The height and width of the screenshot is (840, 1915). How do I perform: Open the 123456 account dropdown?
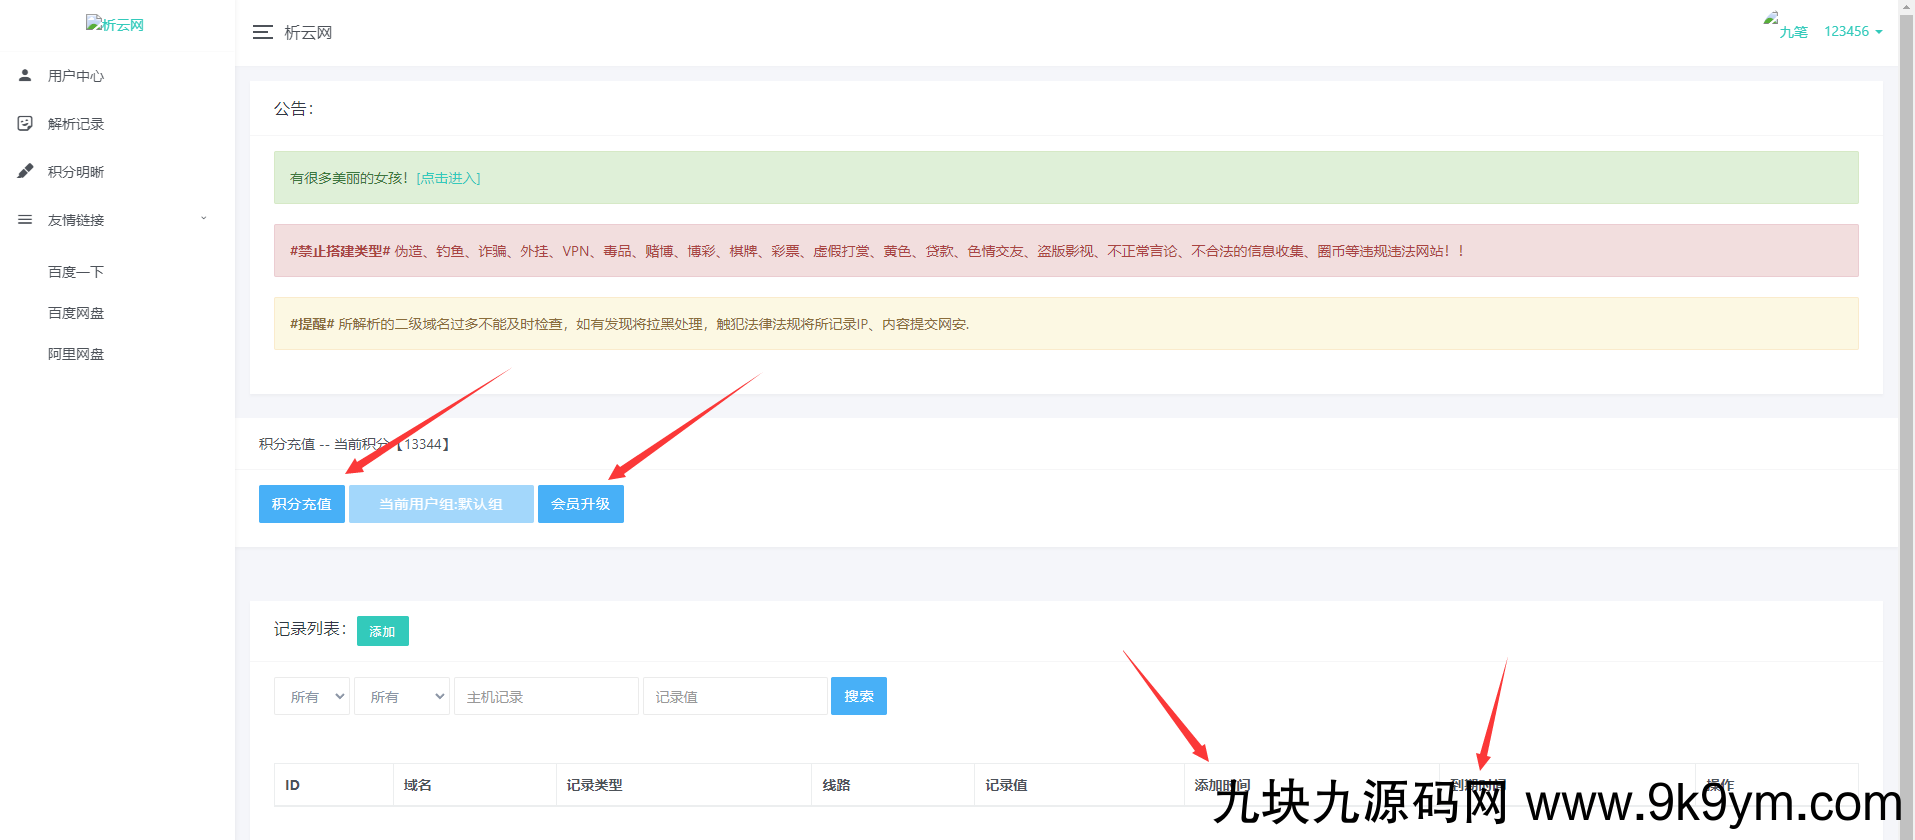coord(1852,31)
